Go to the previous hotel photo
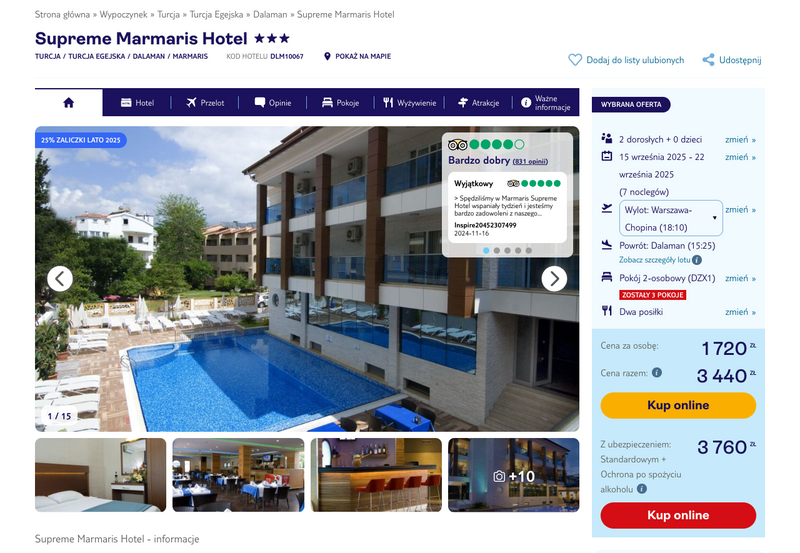The image size is (800, 553). (60, 279)
